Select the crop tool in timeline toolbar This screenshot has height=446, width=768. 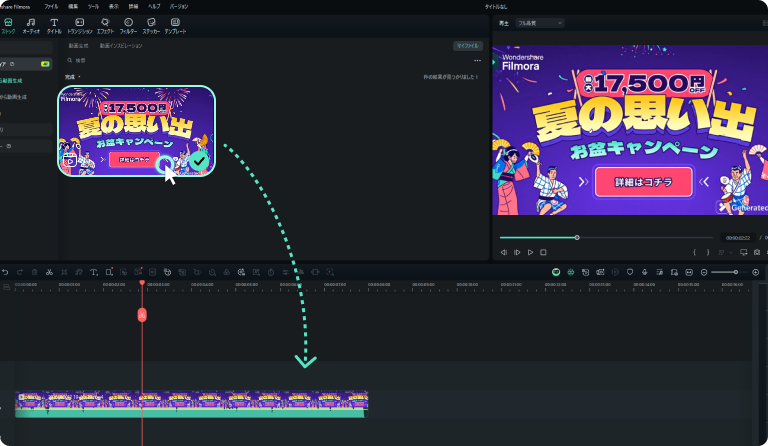pos(64,272)
